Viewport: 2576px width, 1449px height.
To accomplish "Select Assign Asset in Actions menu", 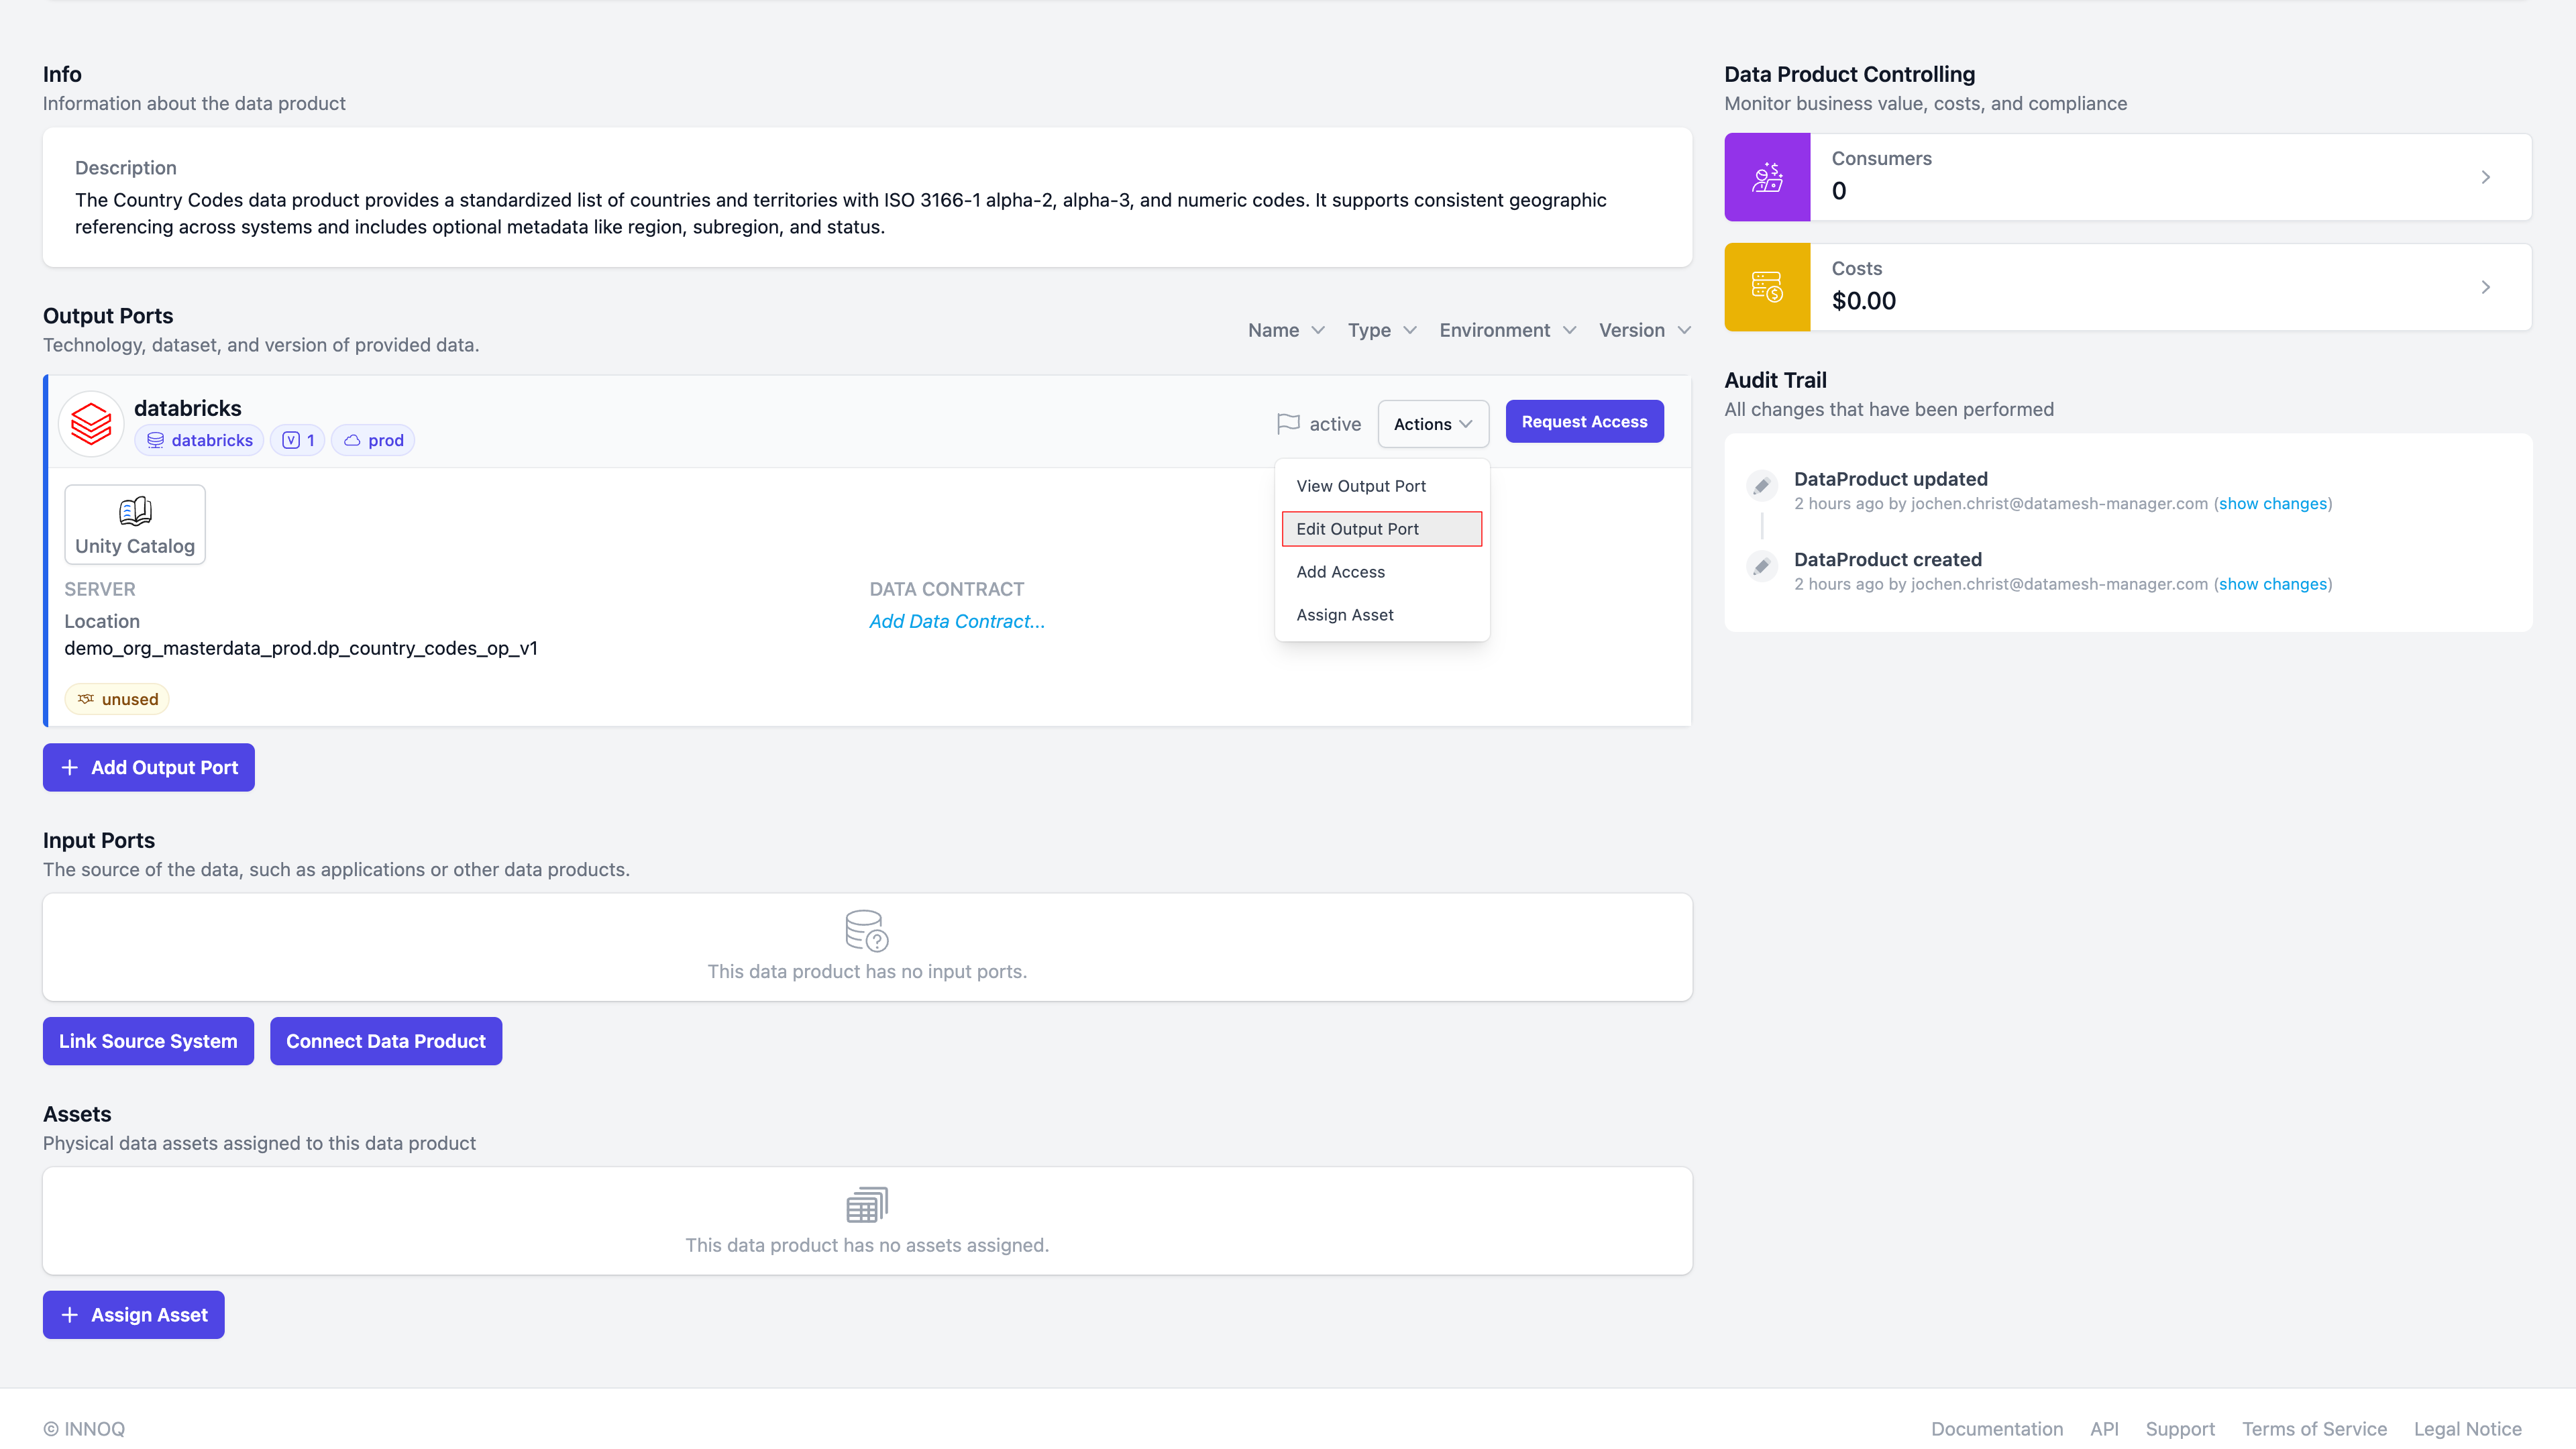I will 1344,615.
